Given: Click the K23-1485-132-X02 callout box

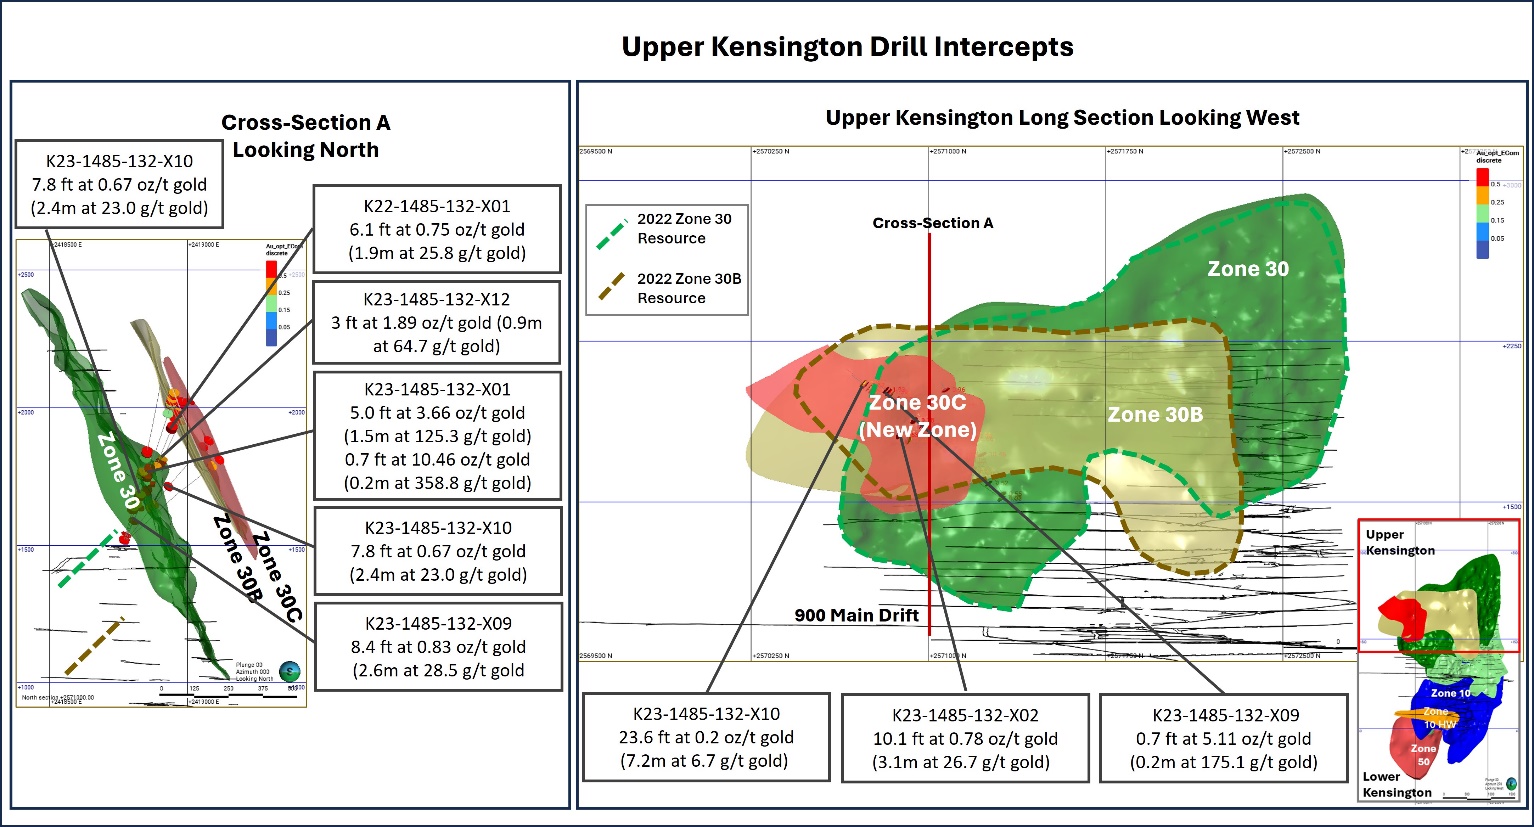Looking at the screenshot, I should click(x=965, y=738).
